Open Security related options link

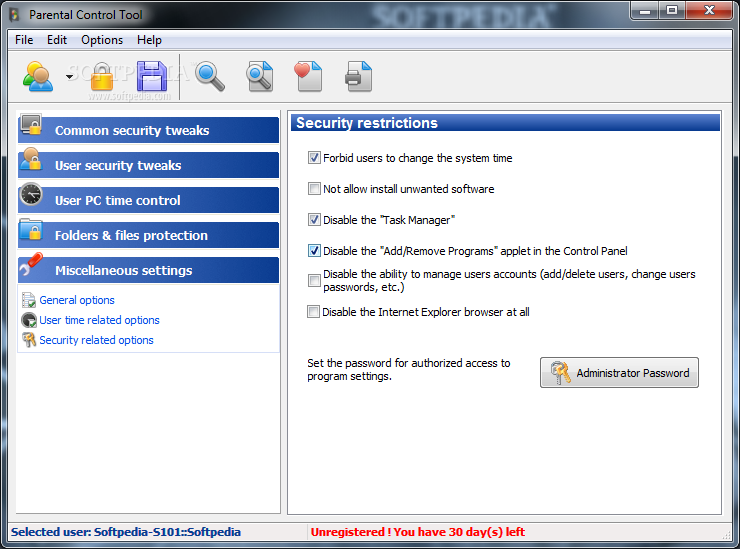point(96,340)
